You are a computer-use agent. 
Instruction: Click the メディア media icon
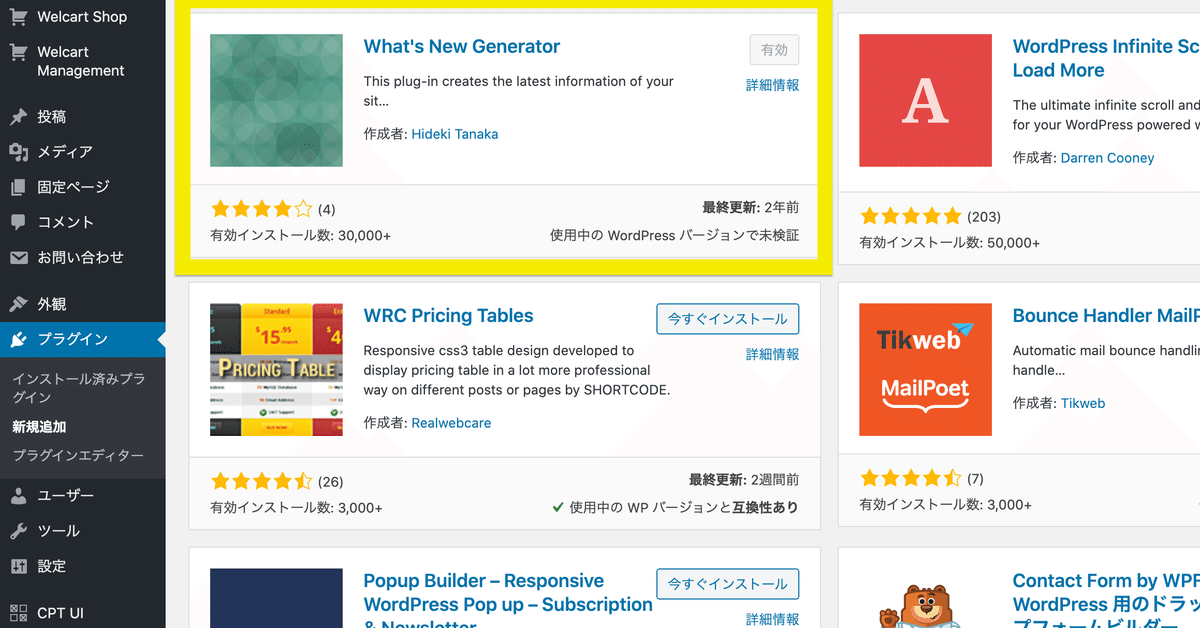[x=18, y=152]
